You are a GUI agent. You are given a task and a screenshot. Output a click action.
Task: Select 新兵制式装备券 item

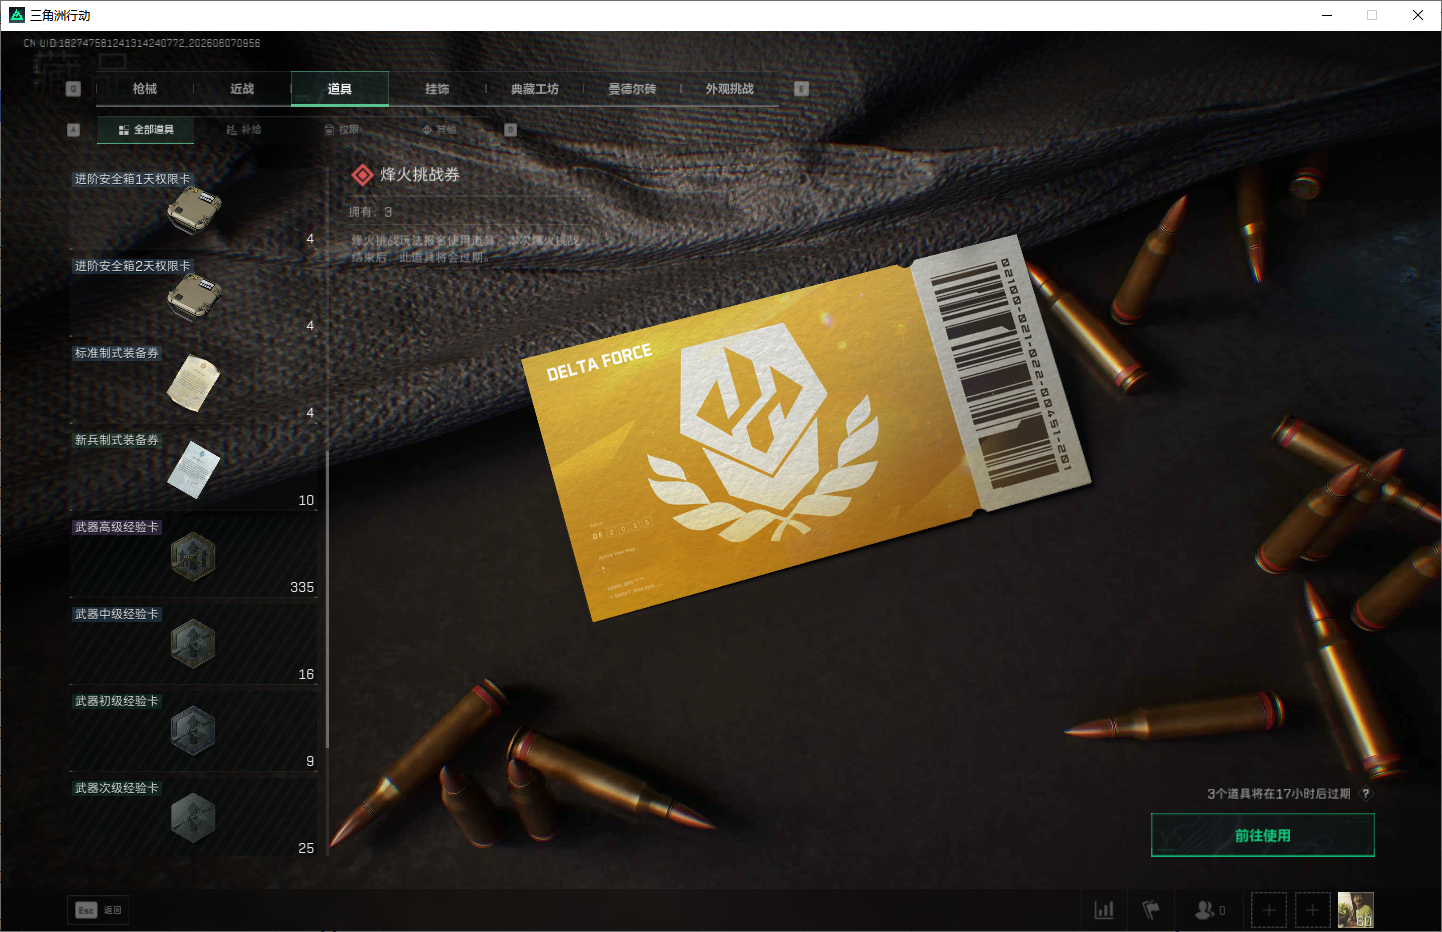point(193,469)
